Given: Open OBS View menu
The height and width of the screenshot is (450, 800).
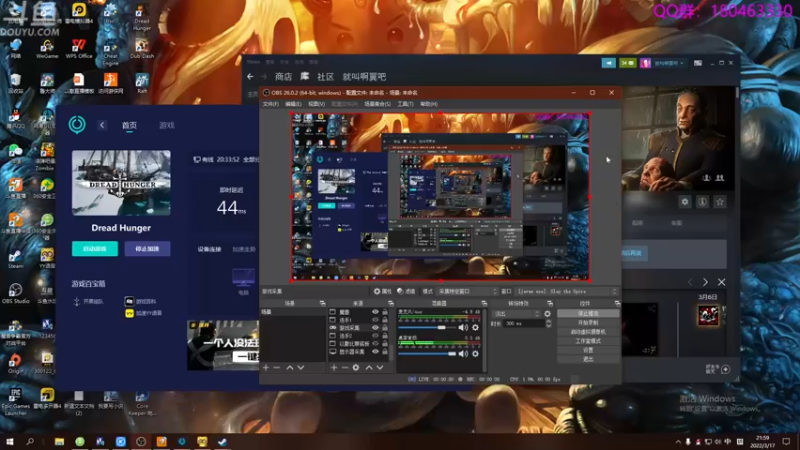Looking at the screenshot, I should [316, 104].
